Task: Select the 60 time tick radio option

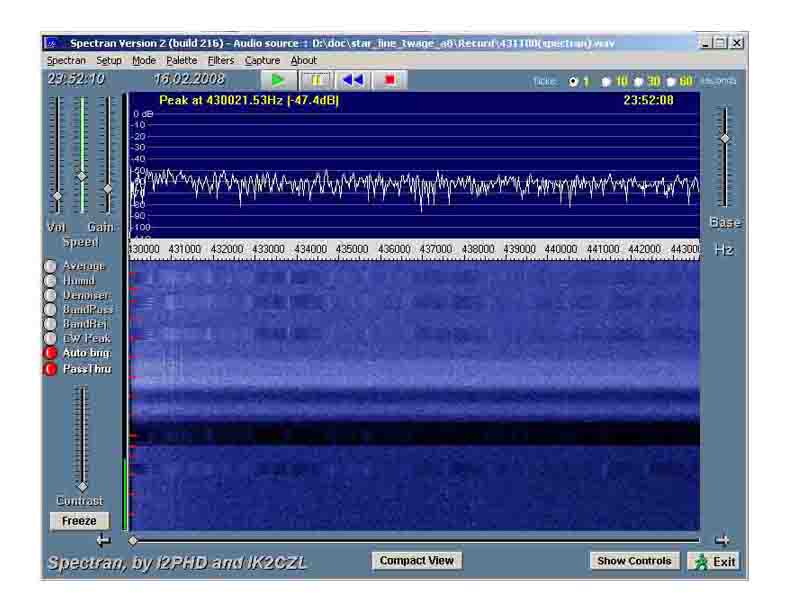Action: [671, 81]
